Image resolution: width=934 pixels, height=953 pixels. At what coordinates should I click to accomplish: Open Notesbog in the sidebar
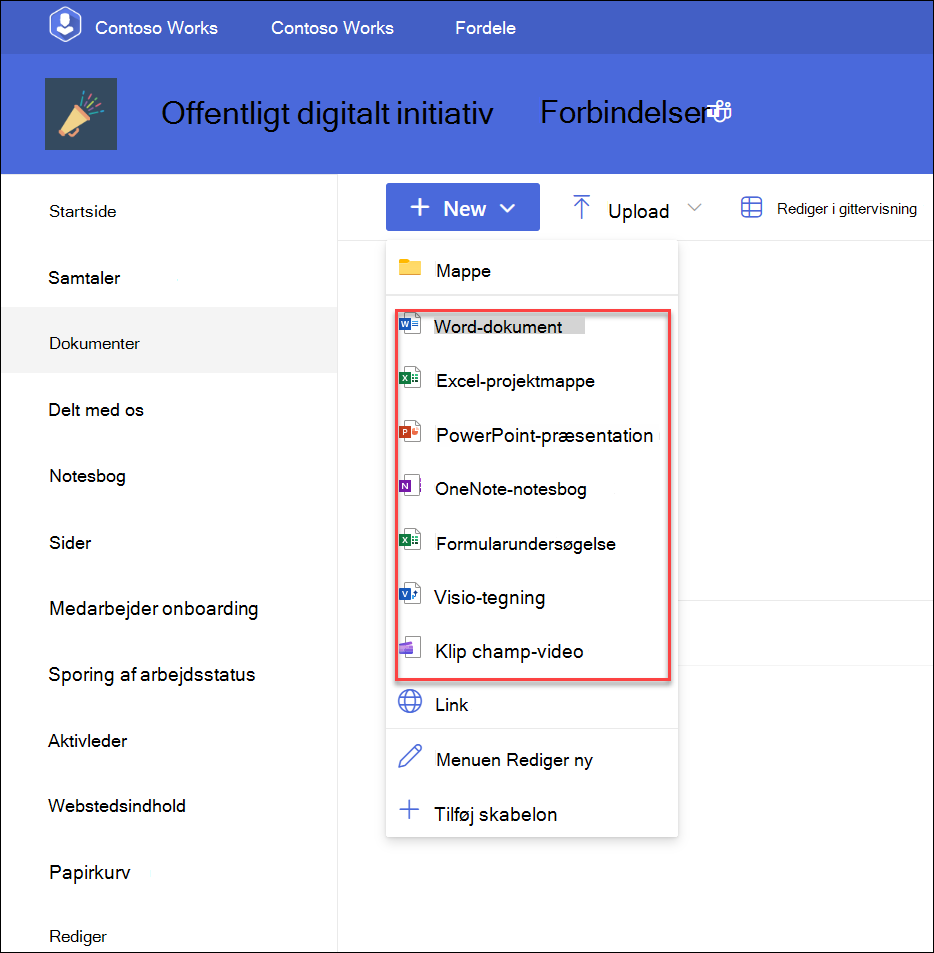point(88,476)
